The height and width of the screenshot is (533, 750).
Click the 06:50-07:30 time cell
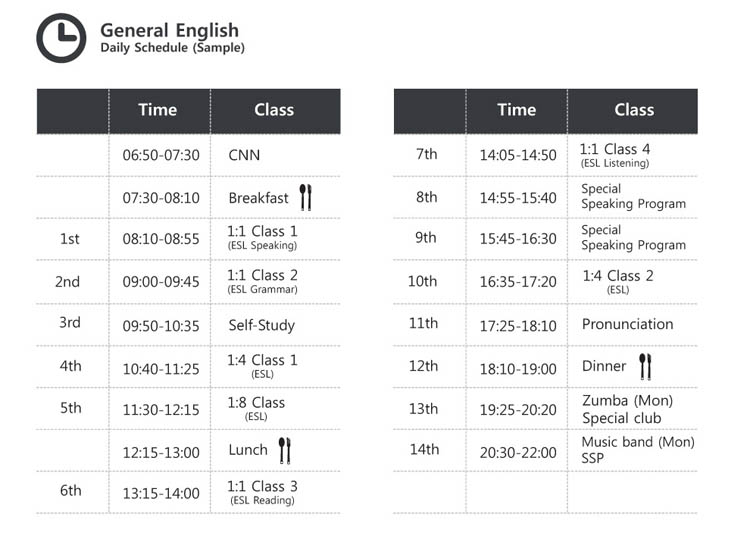(x=161, y=155)
